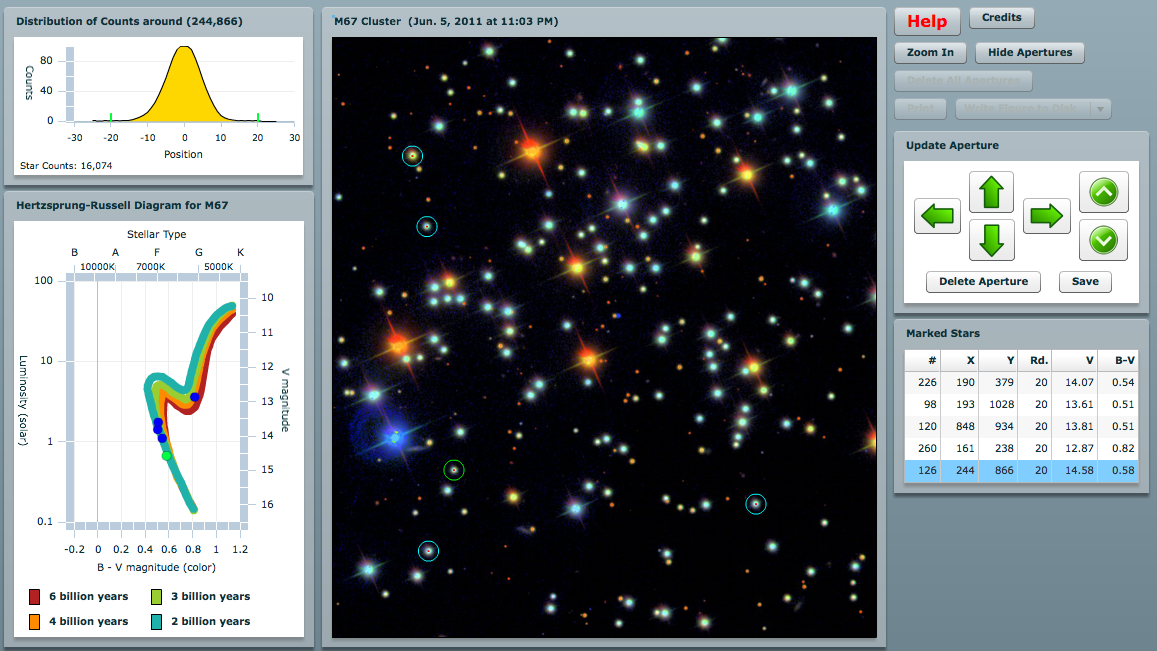Click the 2 billion years teal swatch

pyautogui.click(x=157, y=622)
